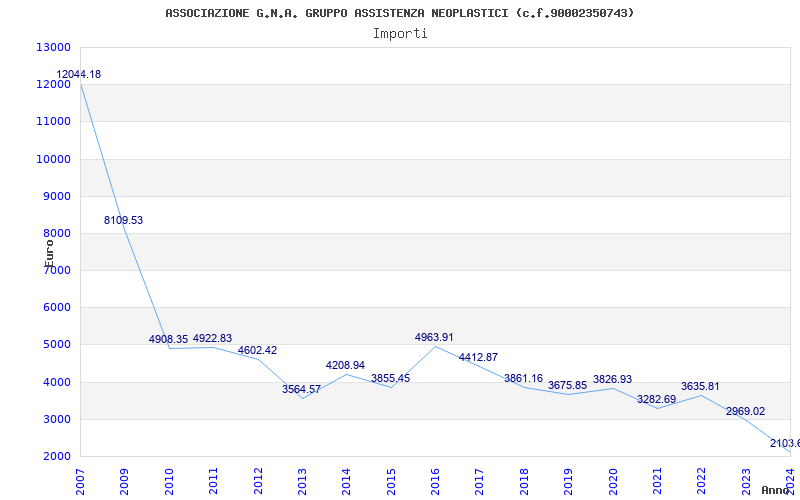Click the 6000 y-axis tick label
Image resolution: width=800 pixels, height=500 pixels.
tap(56, 308)
